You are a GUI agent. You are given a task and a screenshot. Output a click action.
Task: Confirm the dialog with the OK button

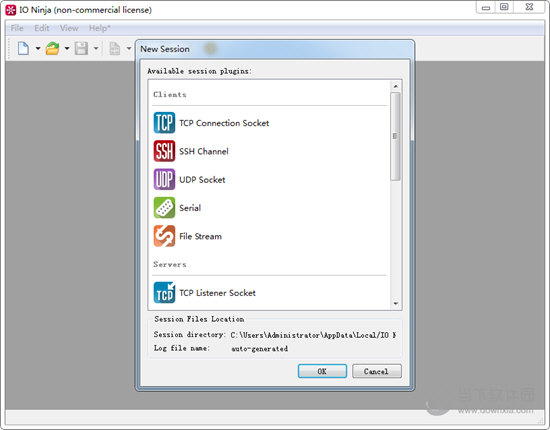322,371
